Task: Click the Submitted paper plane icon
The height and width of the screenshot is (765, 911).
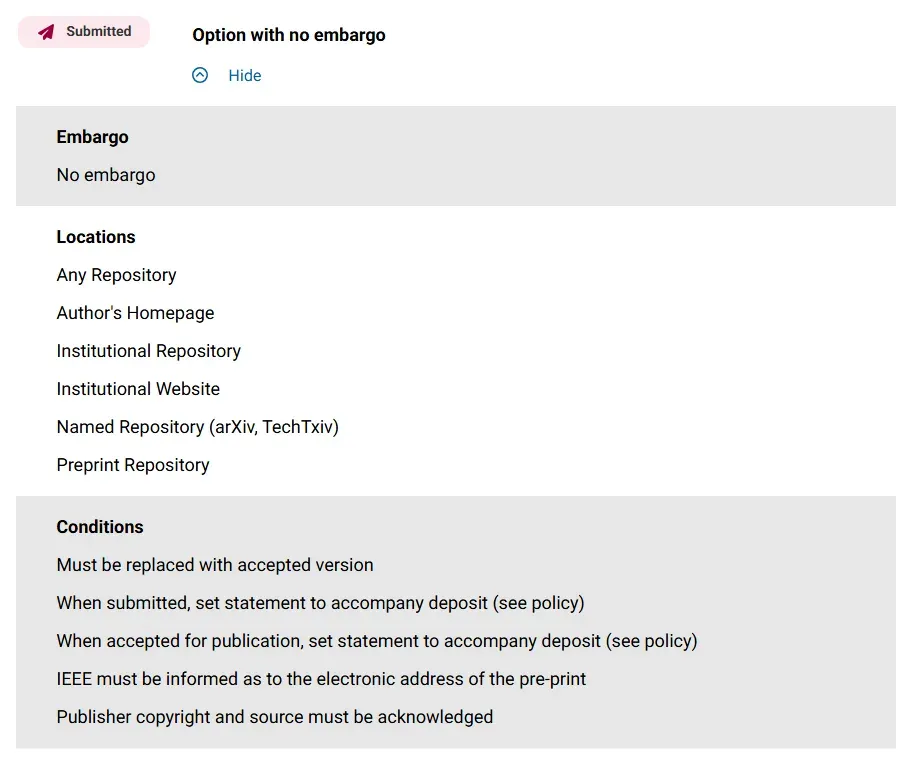Action: [46, 32]
